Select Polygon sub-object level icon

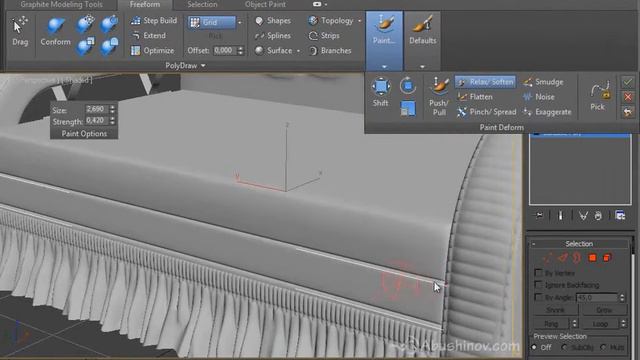[x=592, y=258]
